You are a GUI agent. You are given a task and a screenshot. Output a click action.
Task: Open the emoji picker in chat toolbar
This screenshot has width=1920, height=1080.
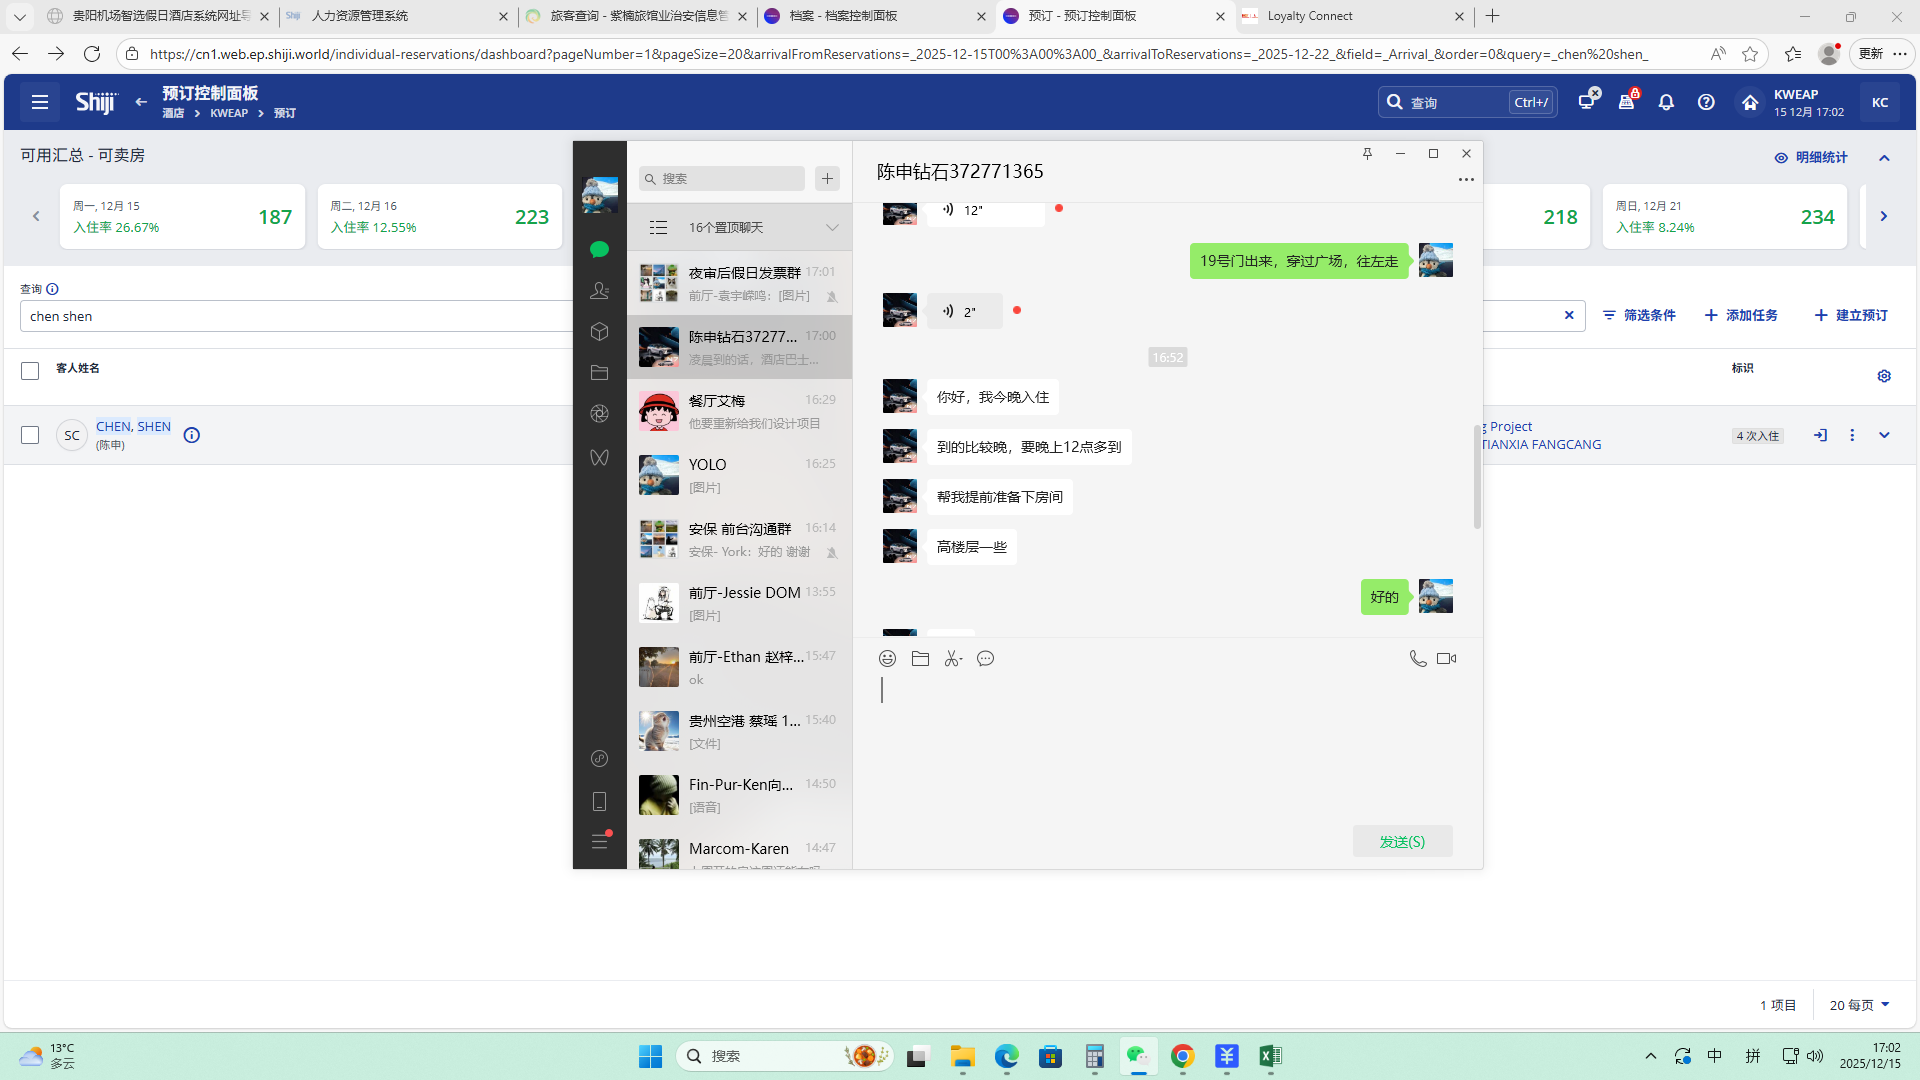coord(887,658)
